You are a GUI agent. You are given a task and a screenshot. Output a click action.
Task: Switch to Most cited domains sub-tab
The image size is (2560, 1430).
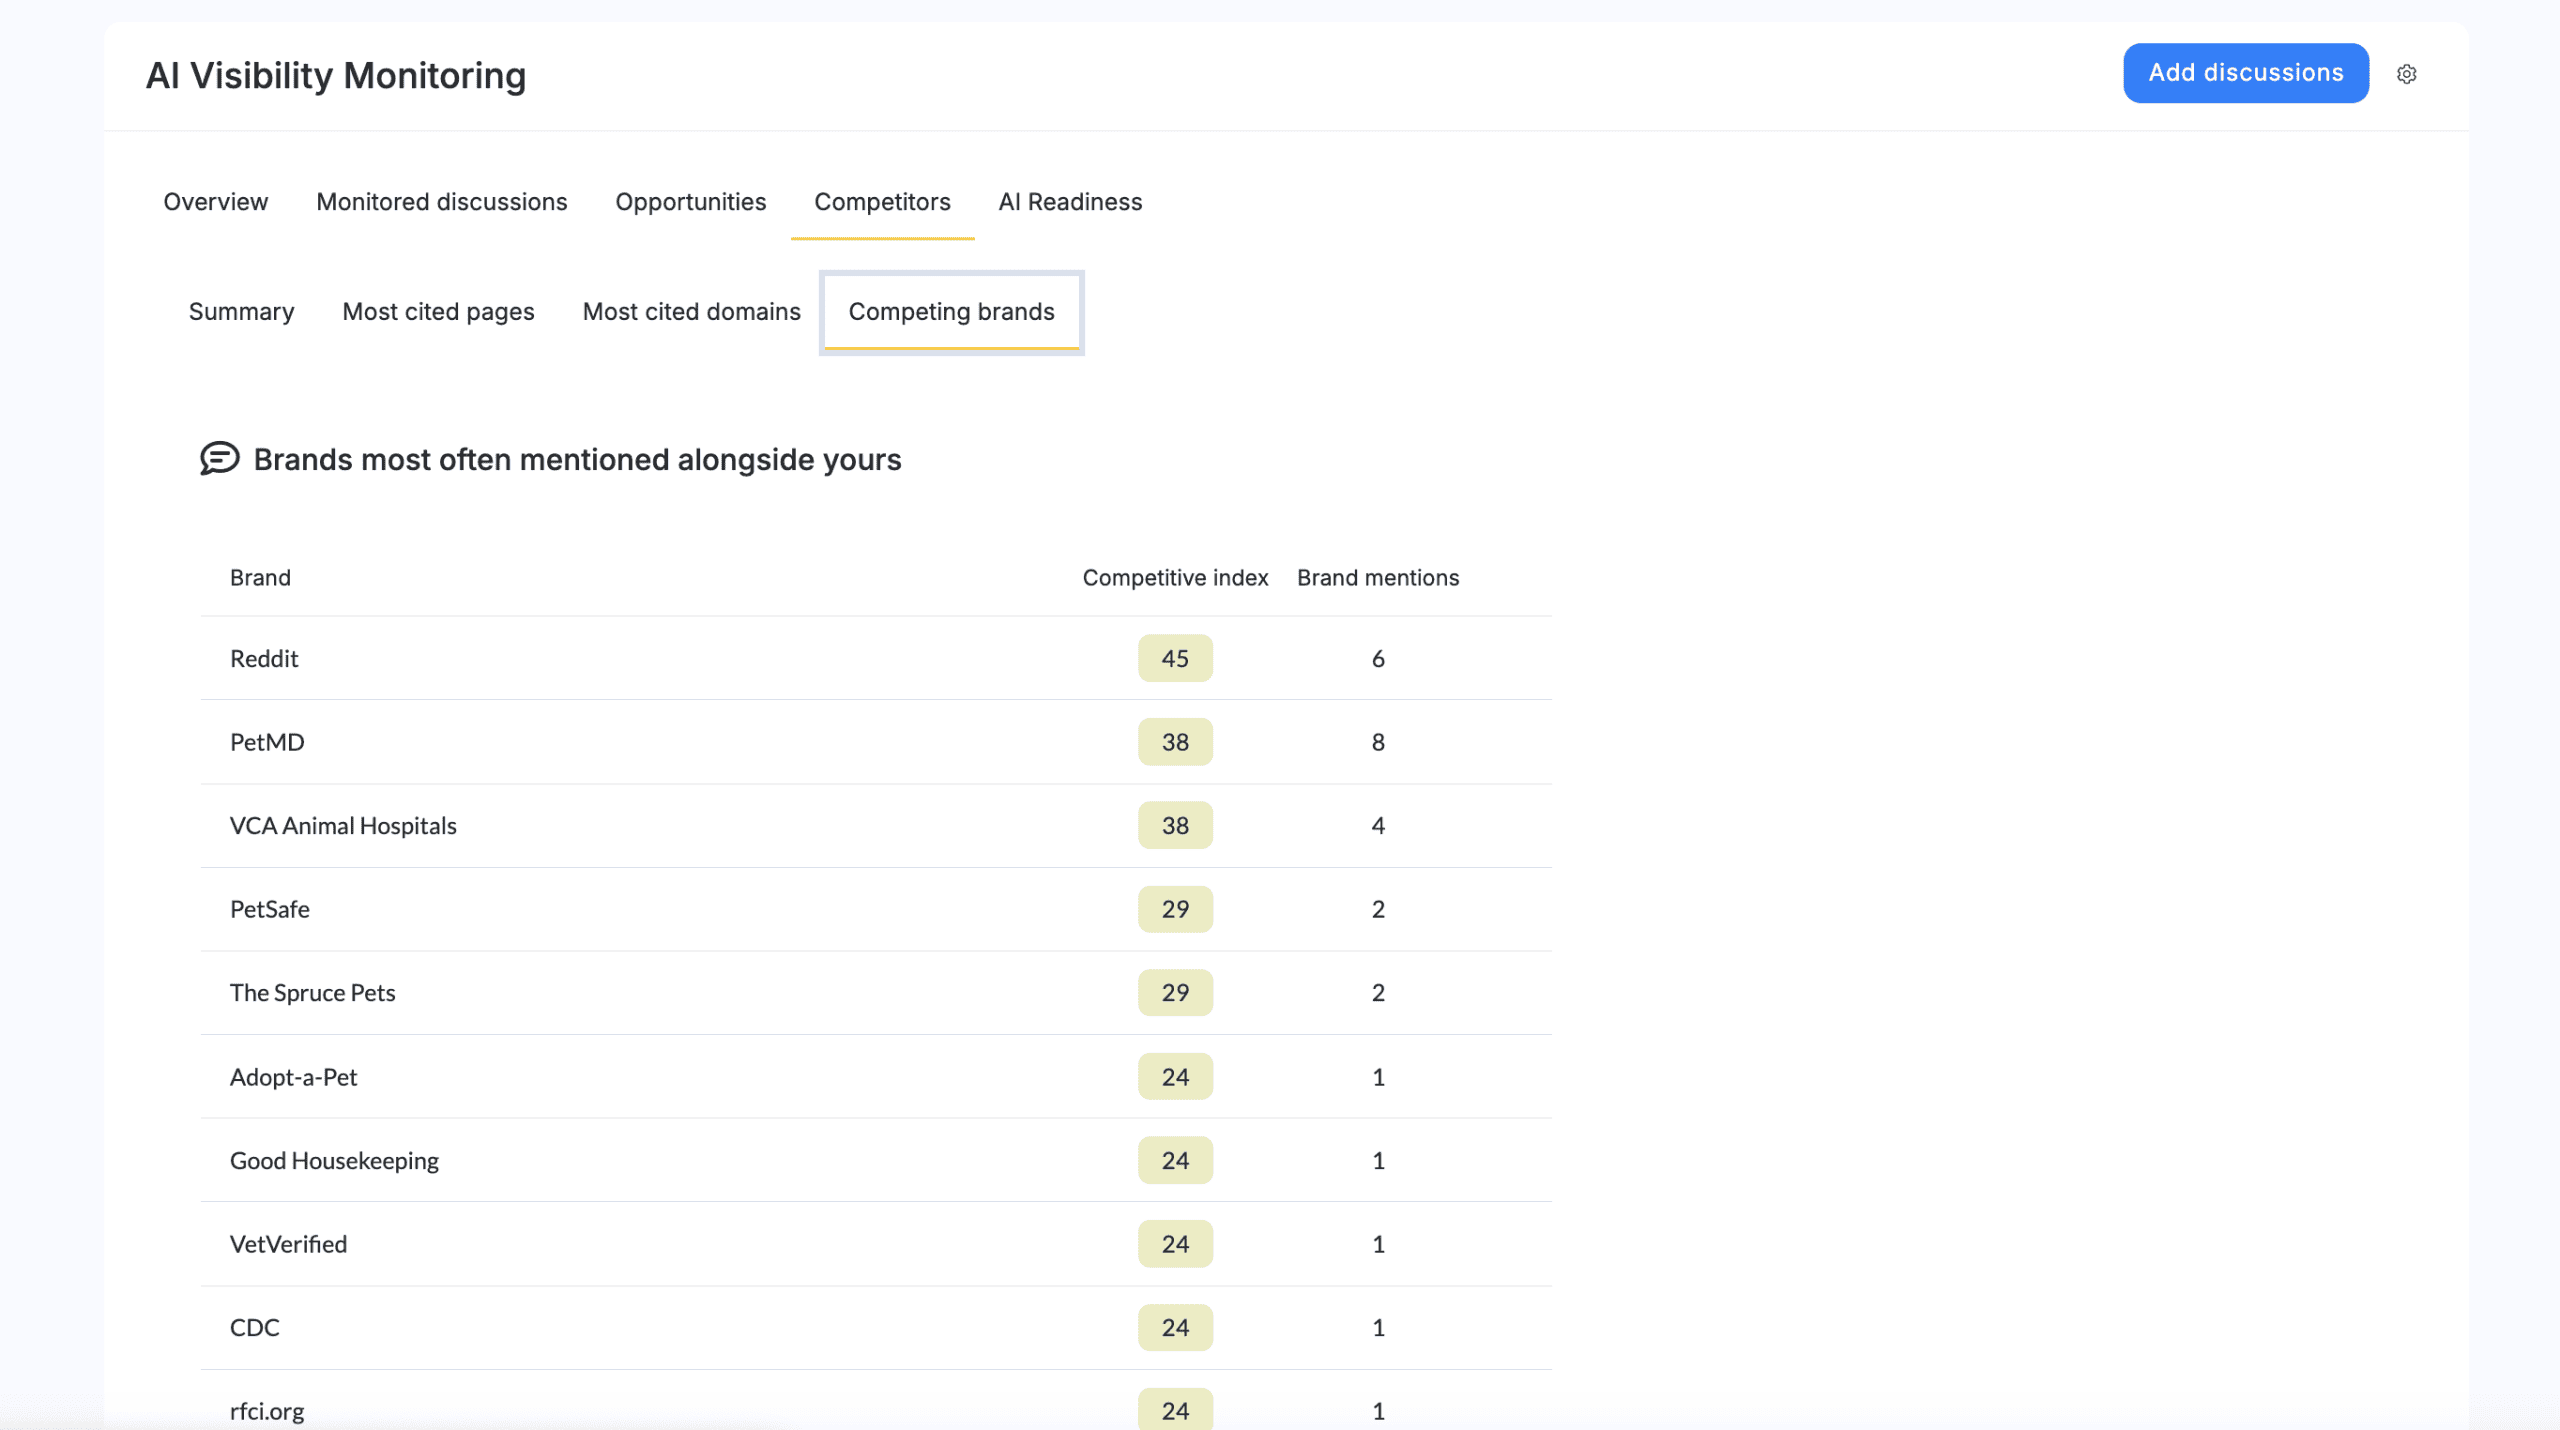click(692, 312)
